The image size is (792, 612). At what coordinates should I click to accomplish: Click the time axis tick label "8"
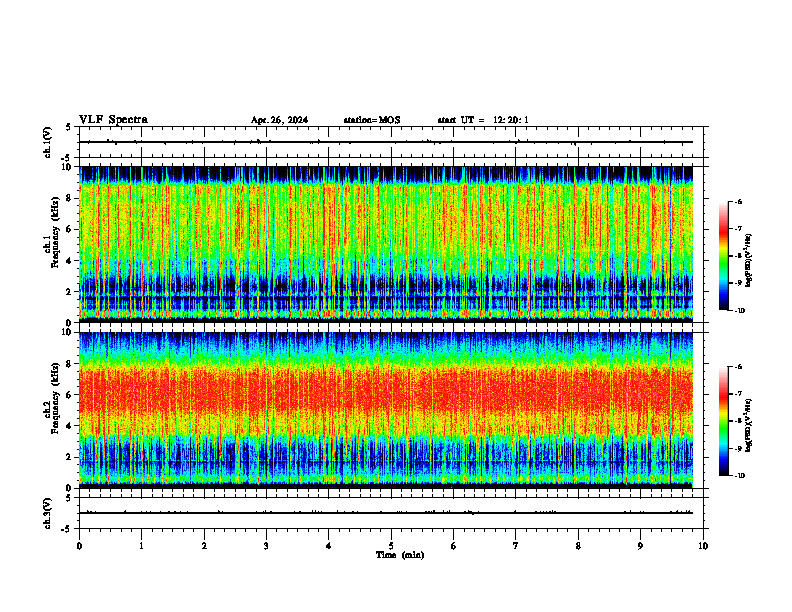click(x=578, y=546)
